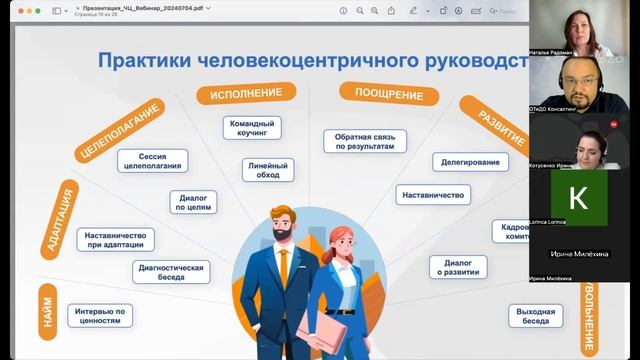Click the 'Диалог по целям' box

[193, 202]
